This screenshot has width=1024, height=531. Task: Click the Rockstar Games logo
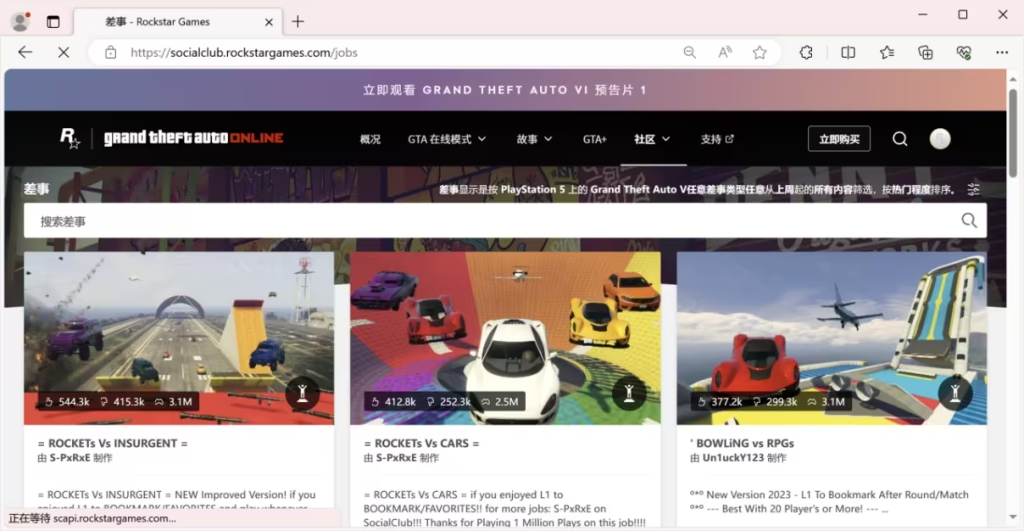coord(70,138)
